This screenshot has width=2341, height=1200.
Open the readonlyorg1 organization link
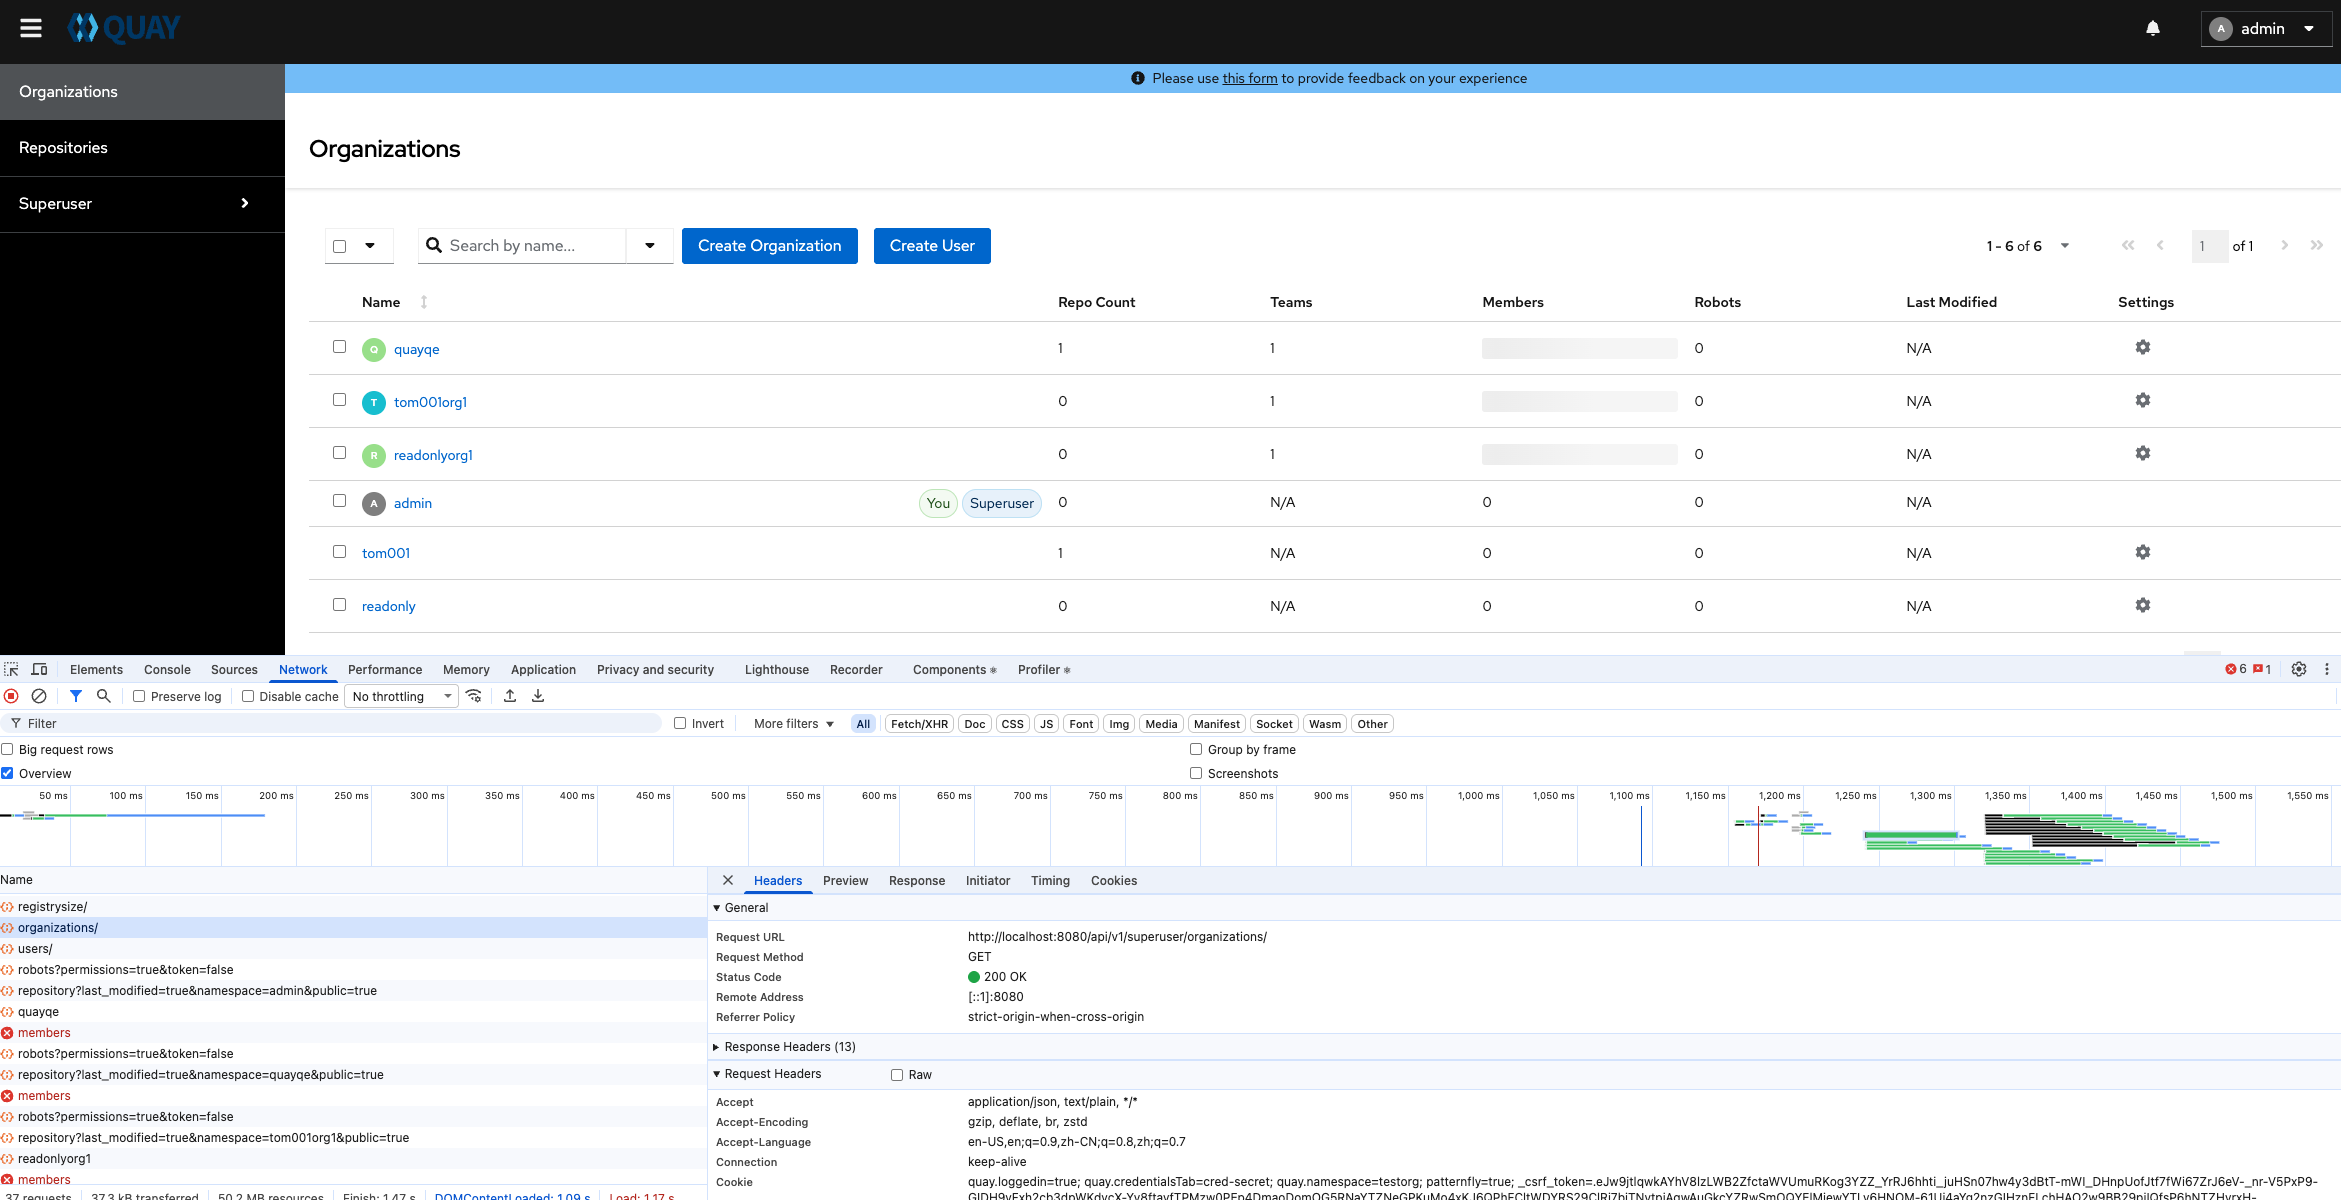tap(433, 455)
